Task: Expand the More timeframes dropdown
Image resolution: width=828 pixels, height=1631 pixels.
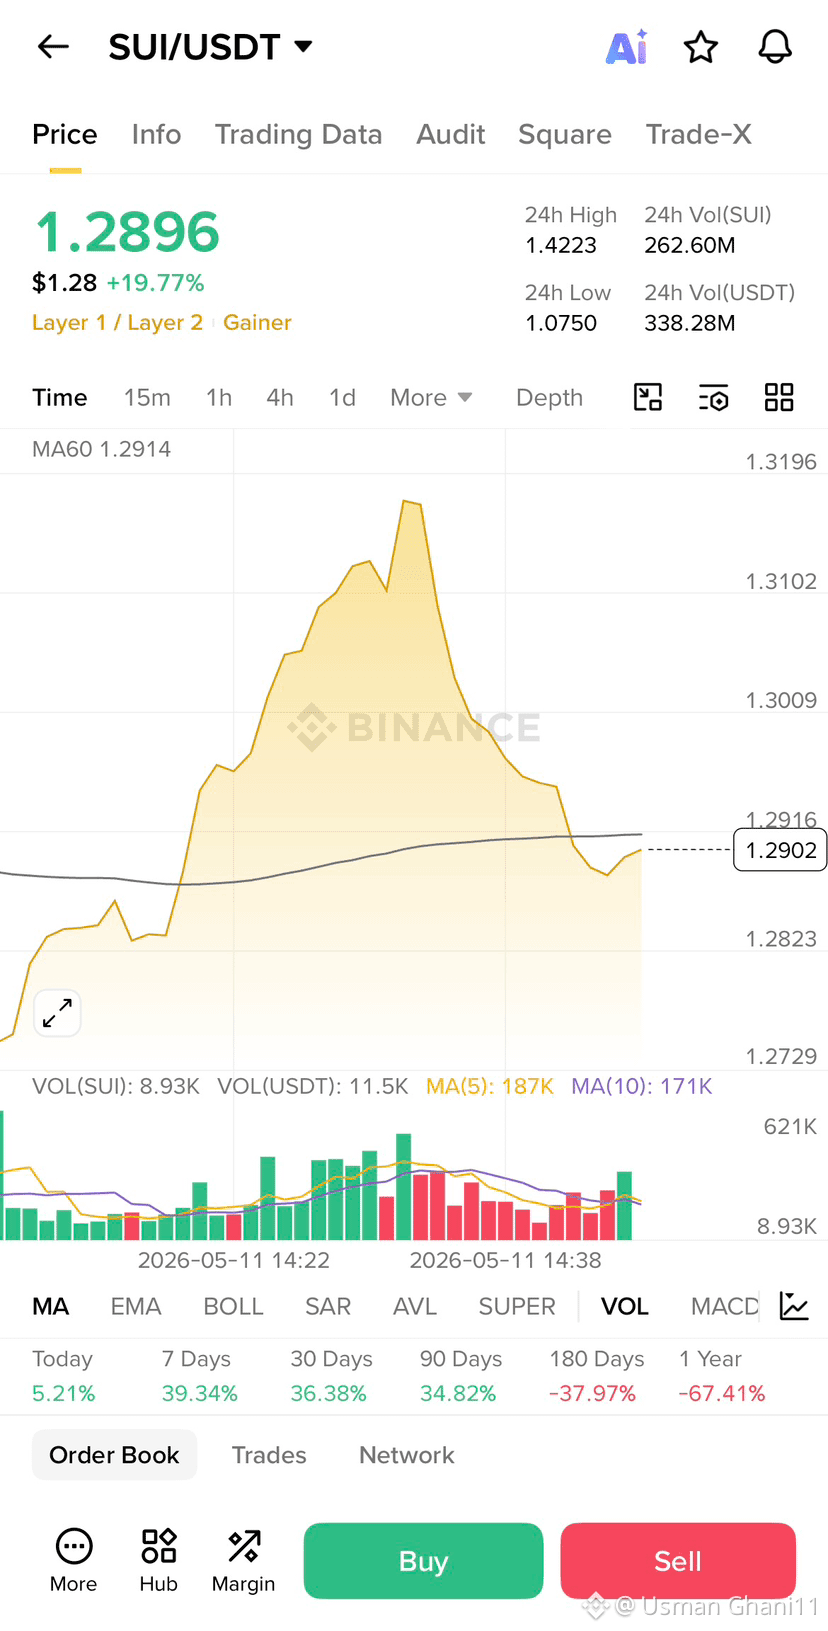Action: pyautogui.click(x=431, y=398)
